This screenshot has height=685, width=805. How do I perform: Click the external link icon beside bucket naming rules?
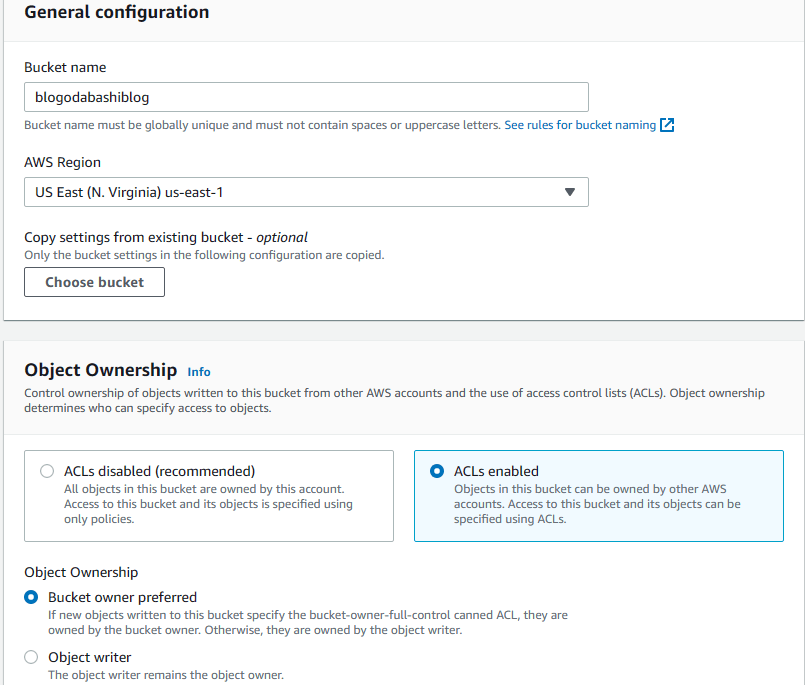pyautogui.click(x=667, y=125)
